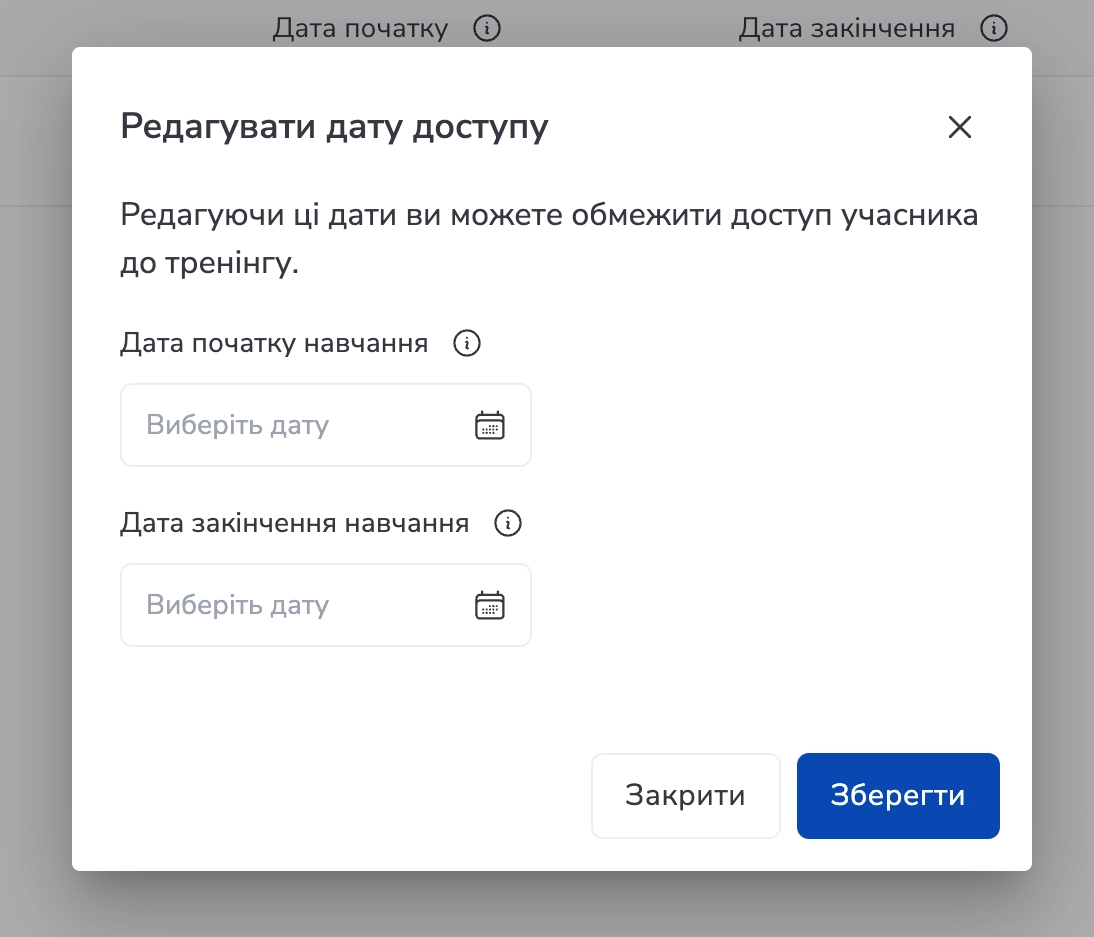Viewport: 1094px width, 937px height.
Task: Click the label 'Дата початку навчання'
Action: pos(275,343)
